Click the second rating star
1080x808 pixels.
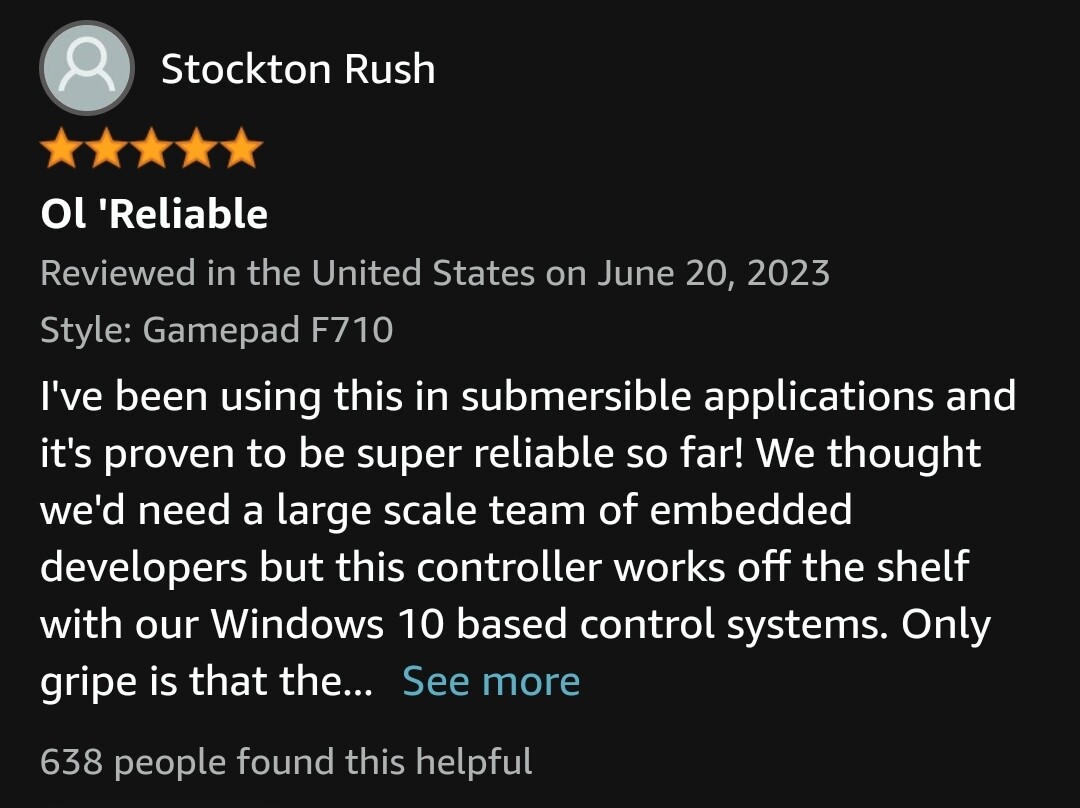[x=106, y=151]
